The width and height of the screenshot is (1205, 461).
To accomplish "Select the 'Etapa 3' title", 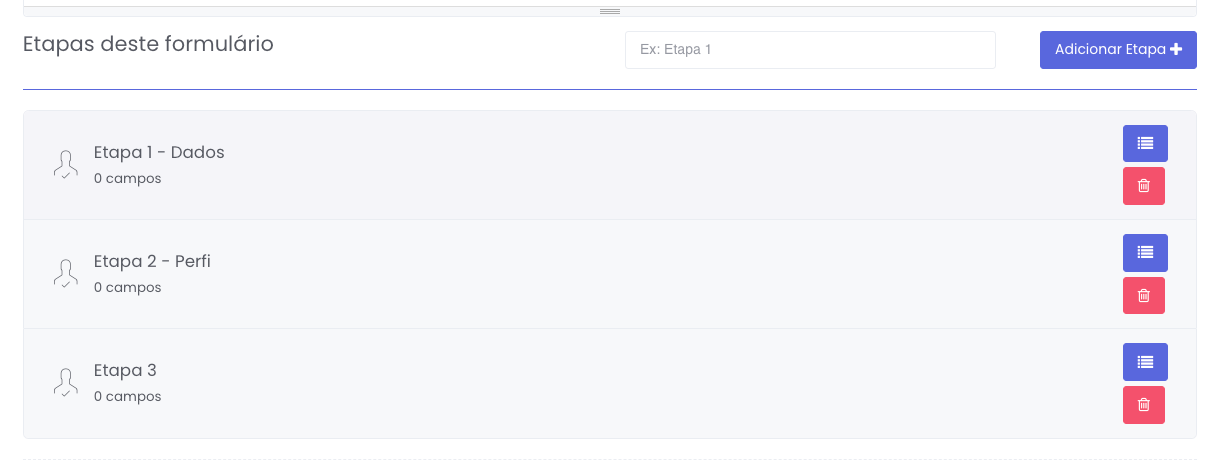I will tap(125, 371).
